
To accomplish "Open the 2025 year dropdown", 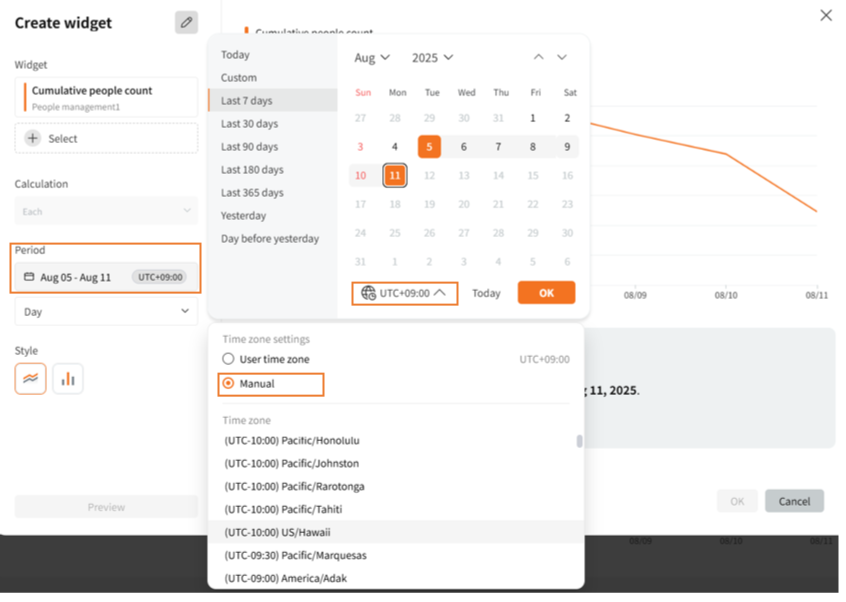I will (432, 58).
